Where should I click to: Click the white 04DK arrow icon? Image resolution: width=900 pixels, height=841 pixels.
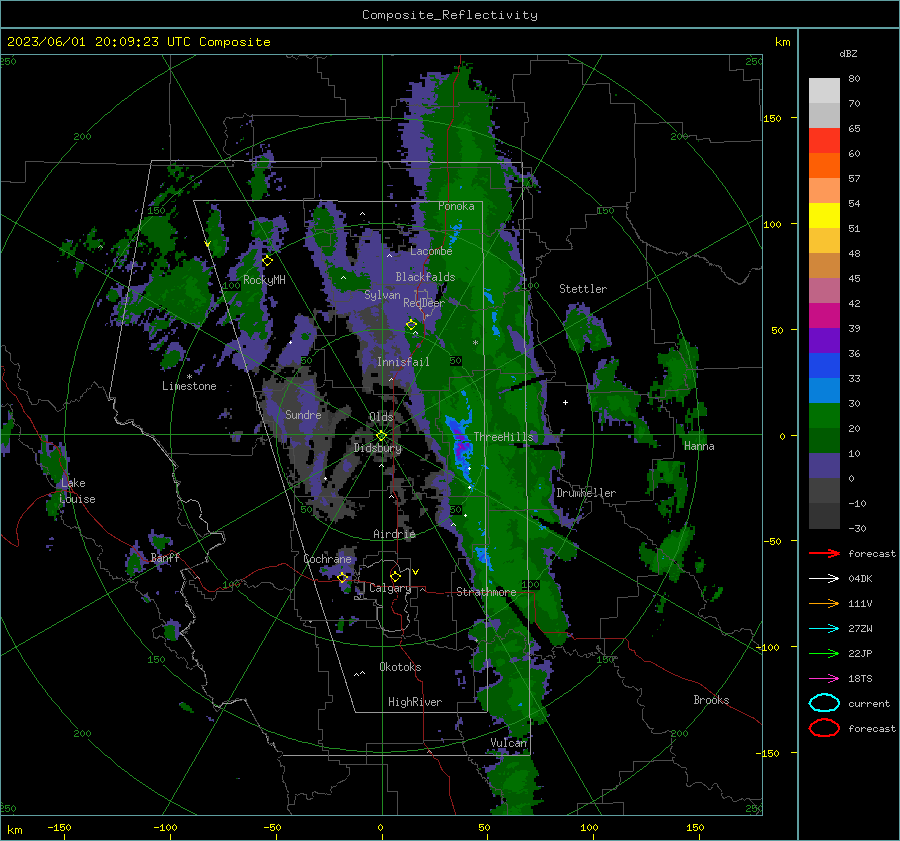tap(824, 579)
